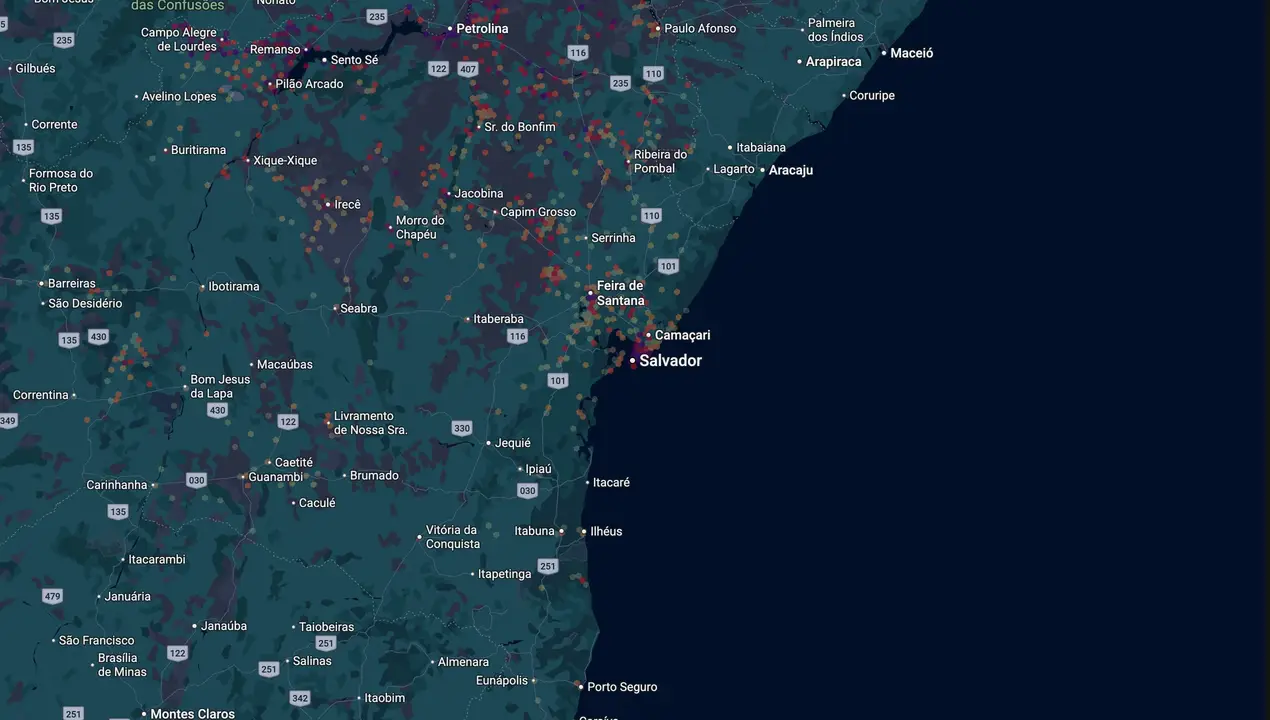Click the 116 shield below Itaberaba
This screenshot has width=1270, height=720.
coord(517,336)
